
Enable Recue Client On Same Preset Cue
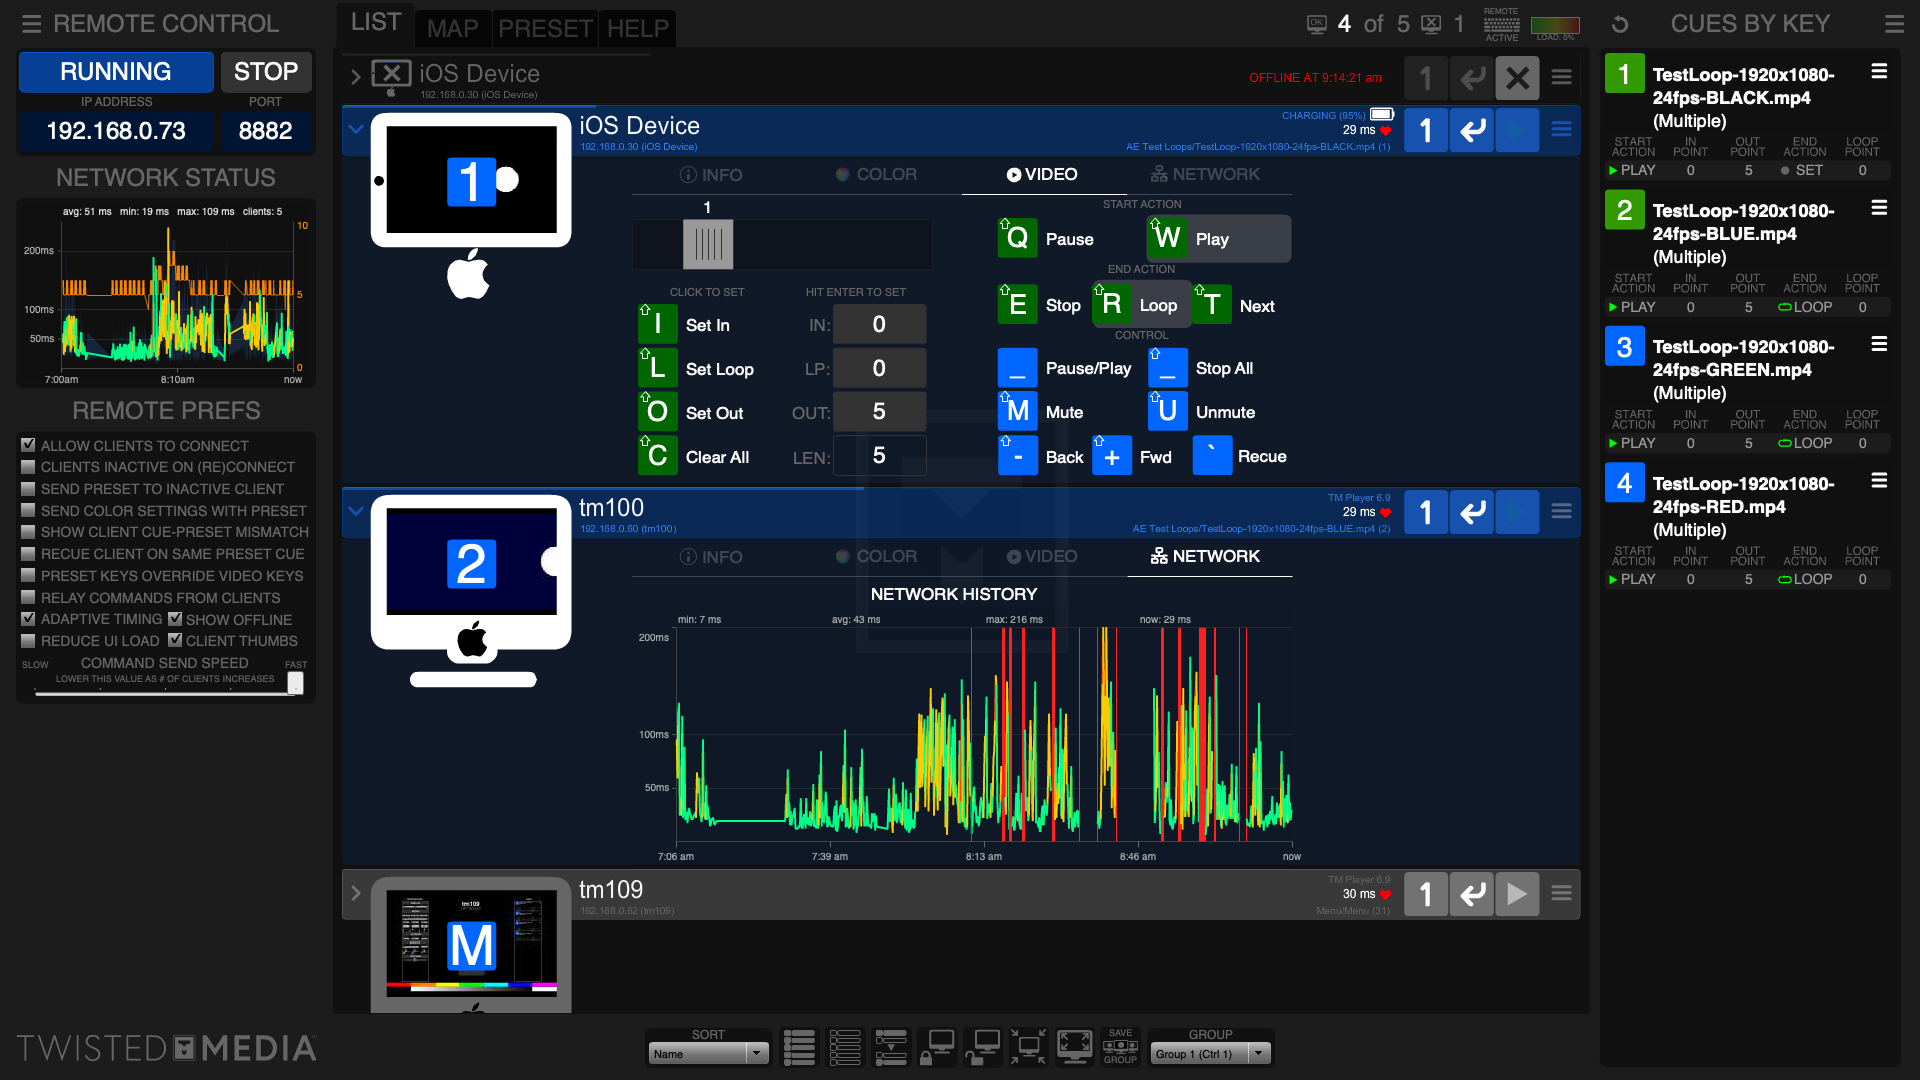pyautogui.click(x=28, y=553)
